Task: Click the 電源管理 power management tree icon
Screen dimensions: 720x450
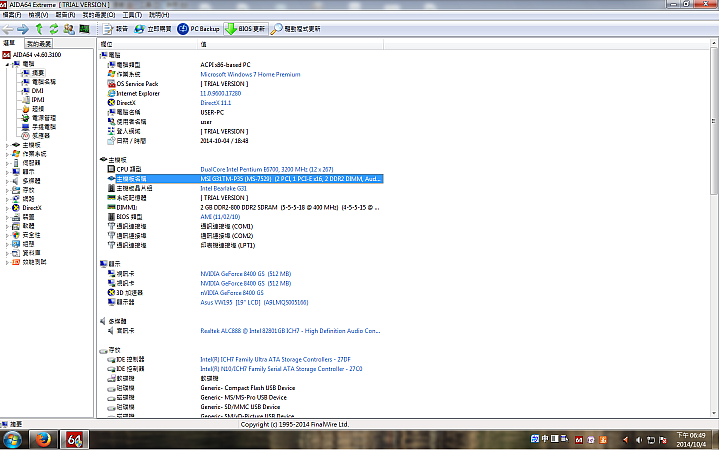Action: 26,118
